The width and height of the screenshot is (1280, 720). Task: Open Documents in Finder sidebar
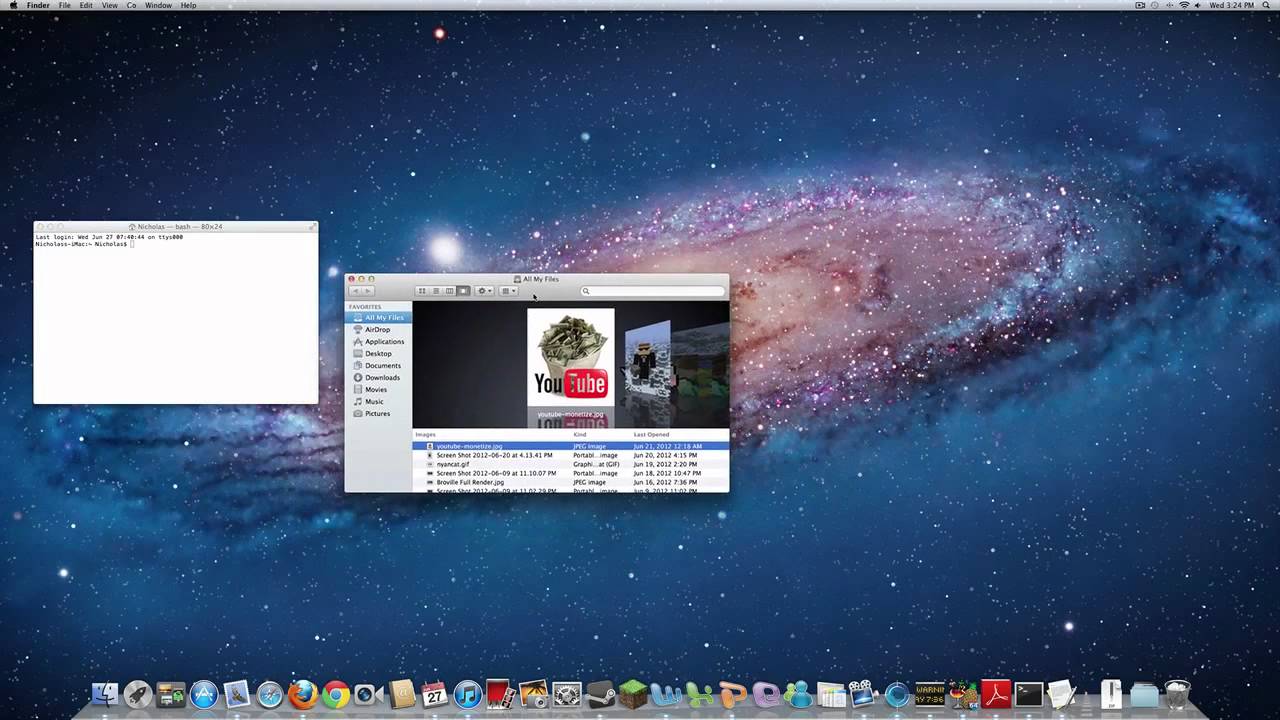[x=378, y=365]
